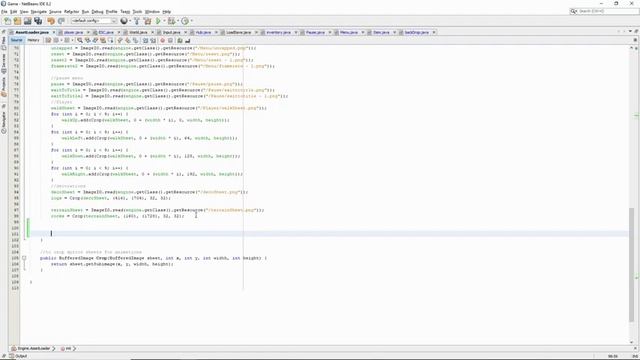Click the Shift Line Left icon
640x360 pixels.
click(x=145, y=40)
